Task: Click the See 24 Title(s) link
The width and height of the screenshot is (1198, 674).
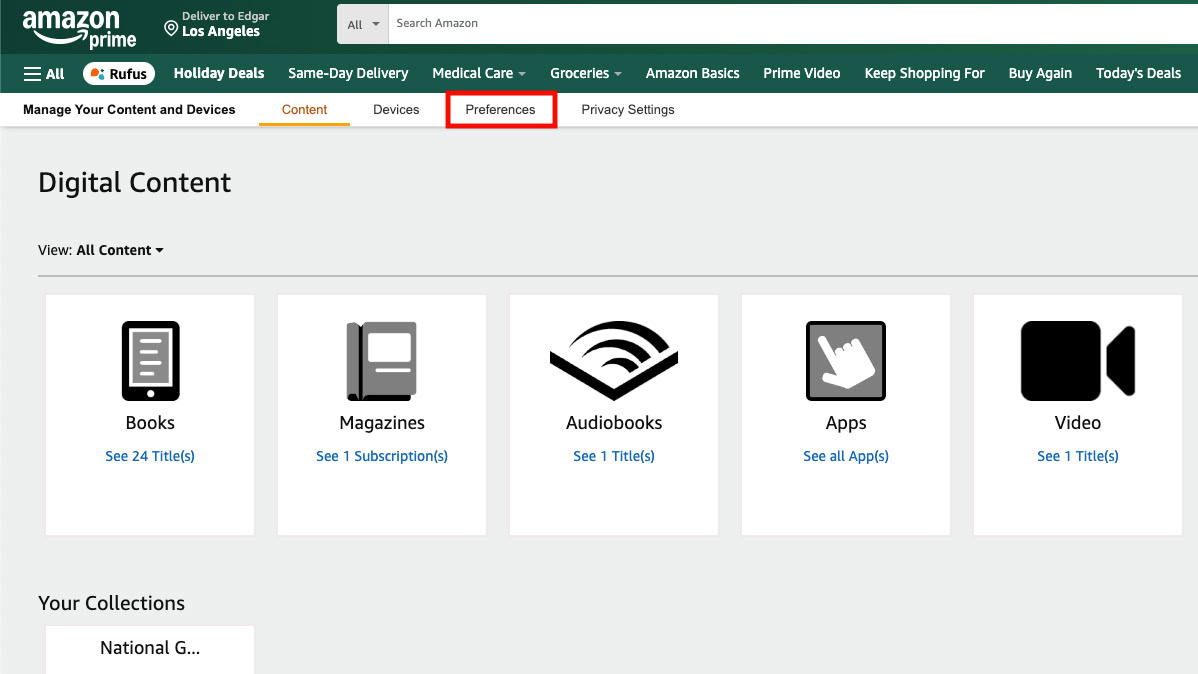Action: [150, 456]
